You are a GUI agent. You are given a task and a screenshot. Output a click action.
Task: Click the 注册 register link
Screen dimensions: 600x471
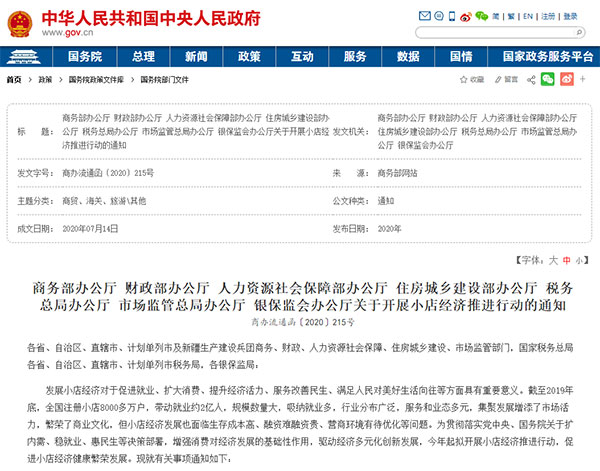point(548,16)
